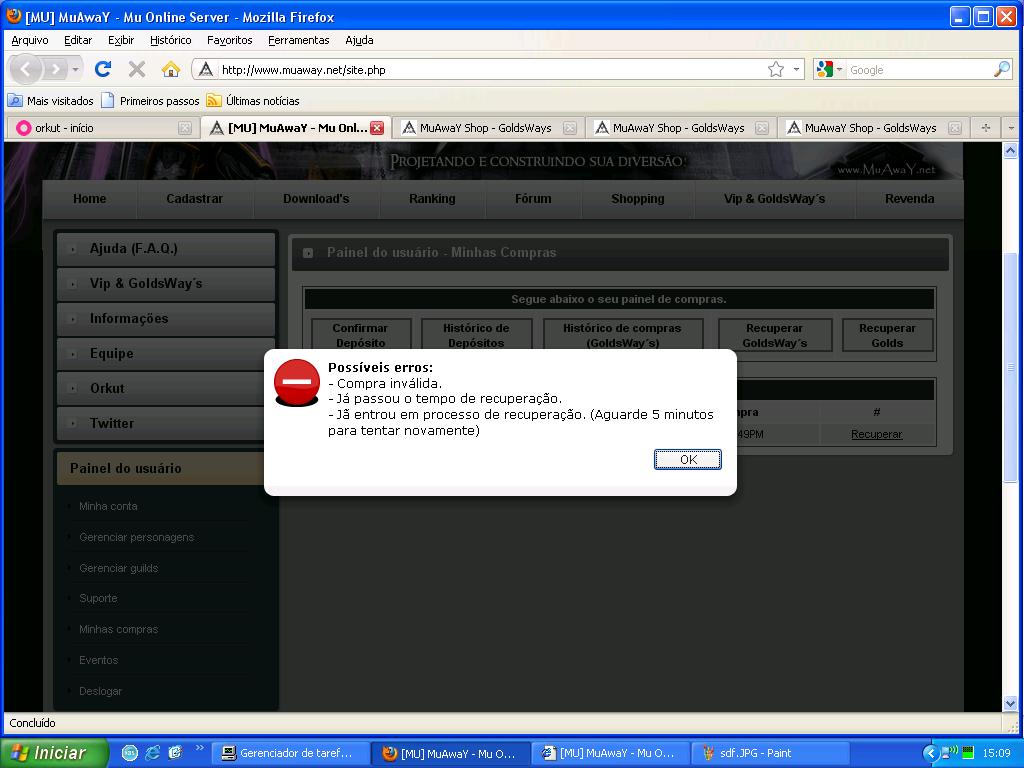Screen dimensions: 1024x768
Task: Click Histórico de compras (GoldsWay's) button
Action: point(622,335)
